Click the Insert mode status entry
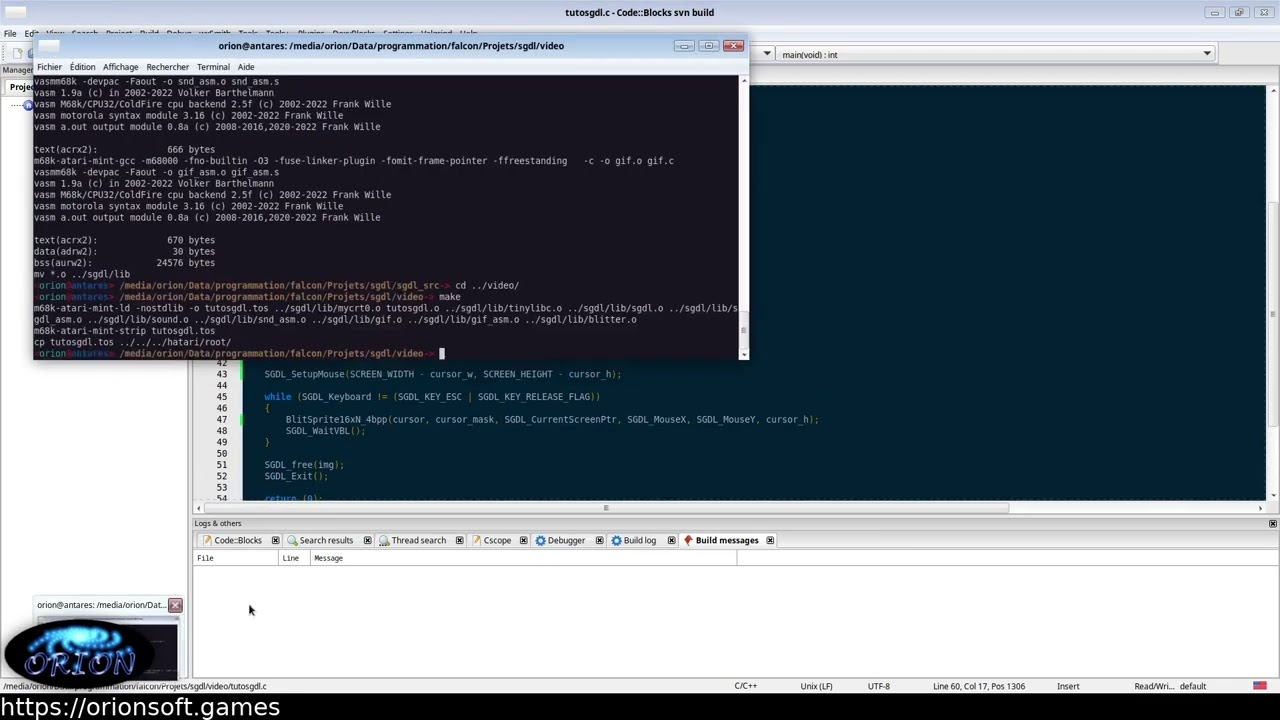The height and width of the screenshot is (720, 1280). (1068, 686)
